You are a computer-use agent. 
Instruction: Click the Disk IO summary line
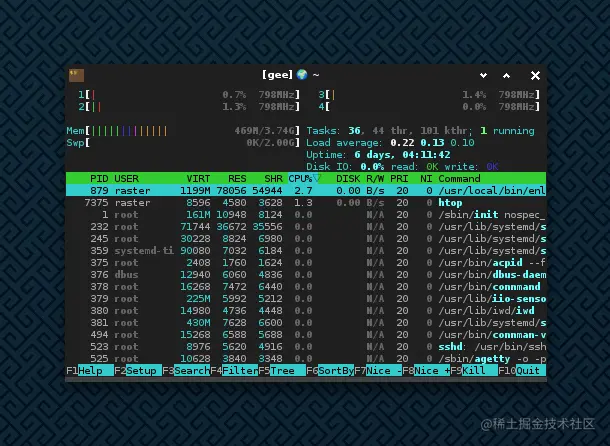(x=402, y=167)
